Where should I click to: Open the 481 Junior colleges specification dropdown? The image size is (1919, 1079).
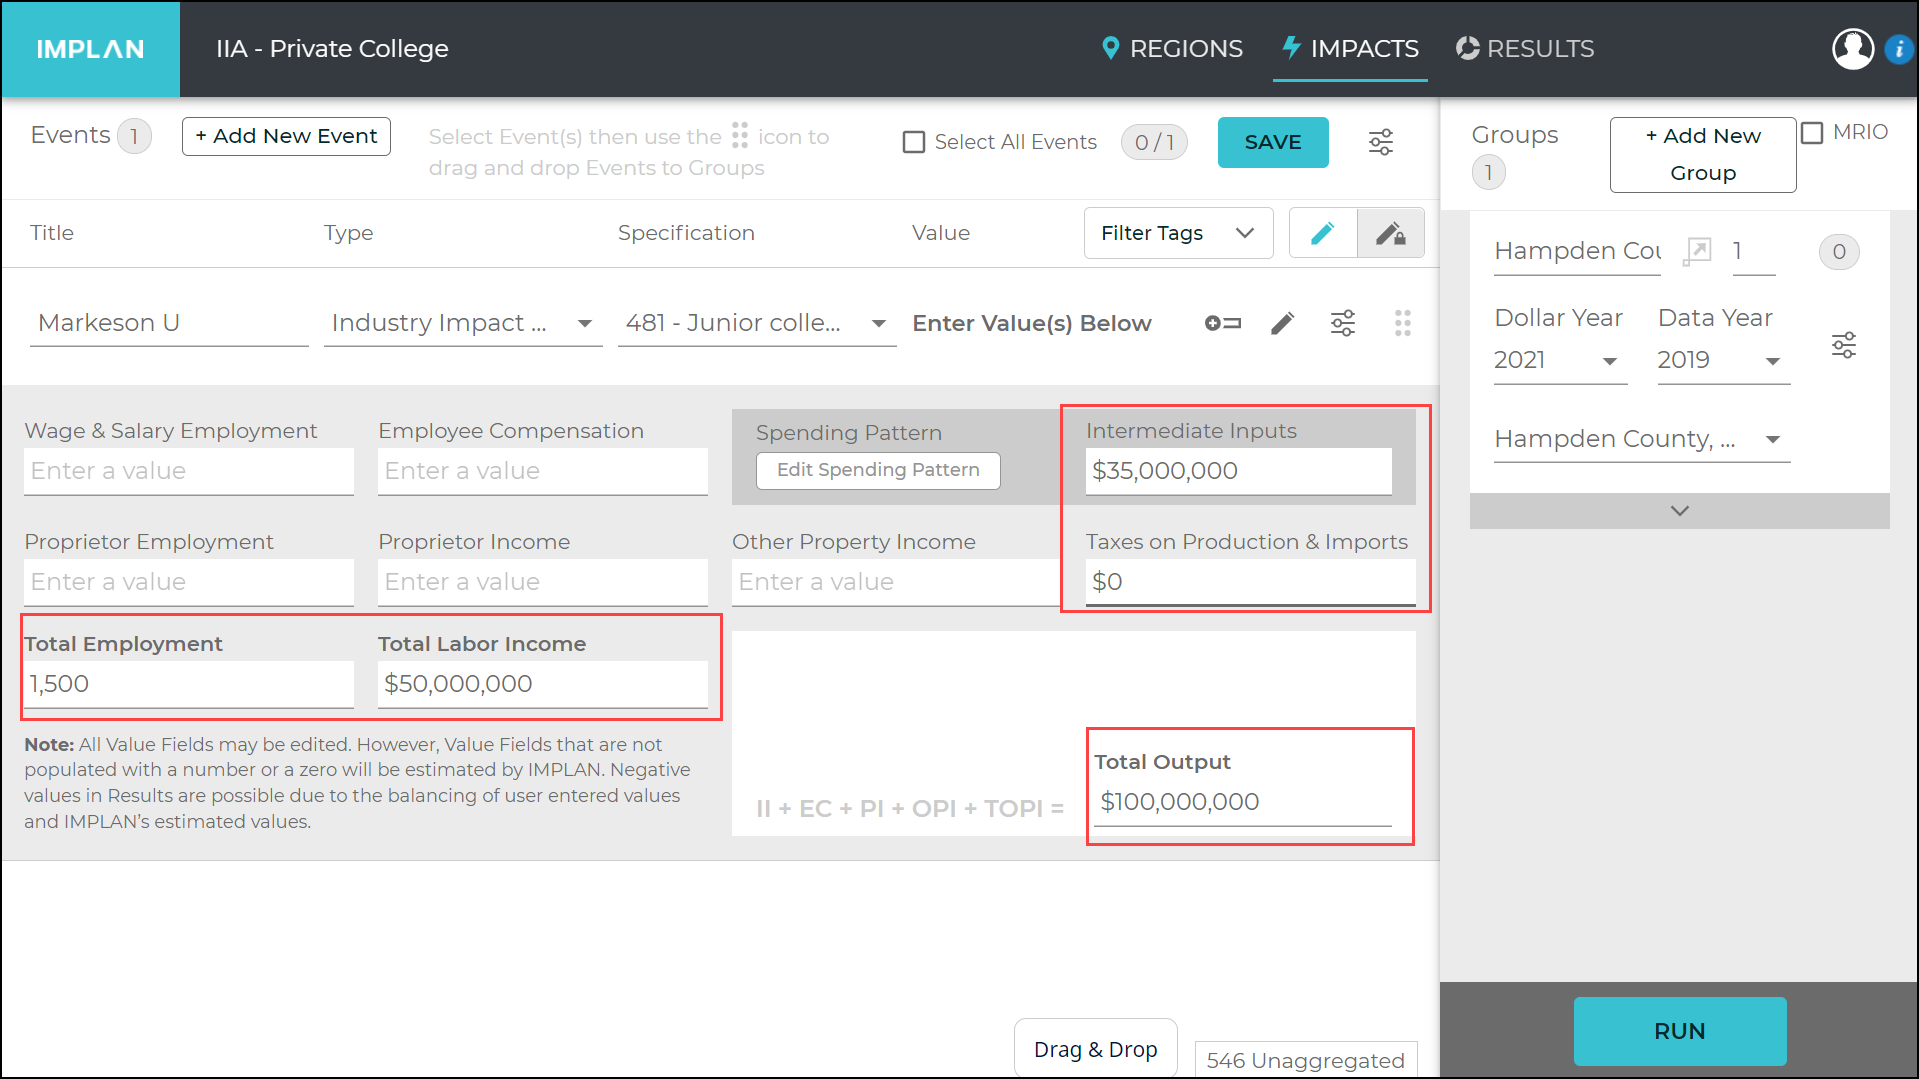pyautogui.click(x=757, y=323)
